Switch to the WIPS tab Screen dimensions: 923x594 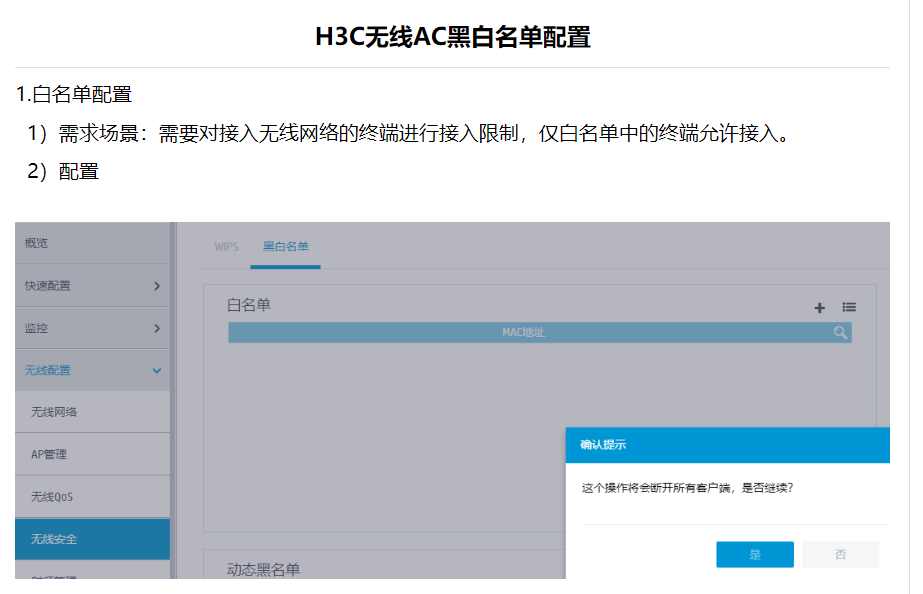pyautogui.click(x=227, y=247)
